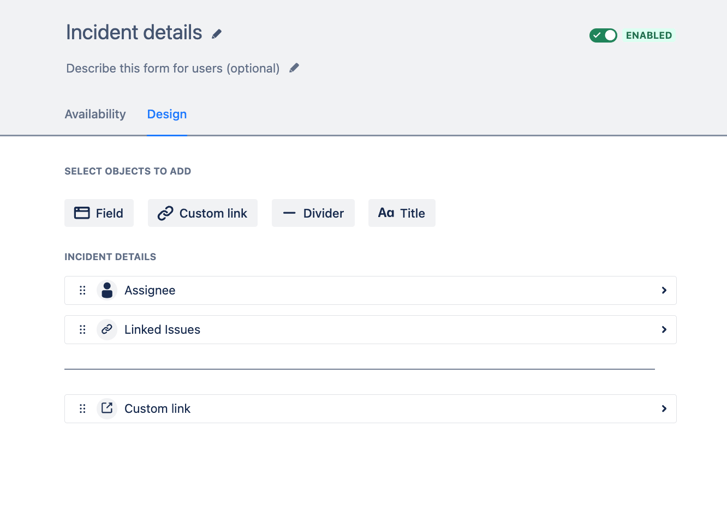This screenshot has height=505, width=727.
Task: Click the pencil icon next to form description
Action: point(294,68)
